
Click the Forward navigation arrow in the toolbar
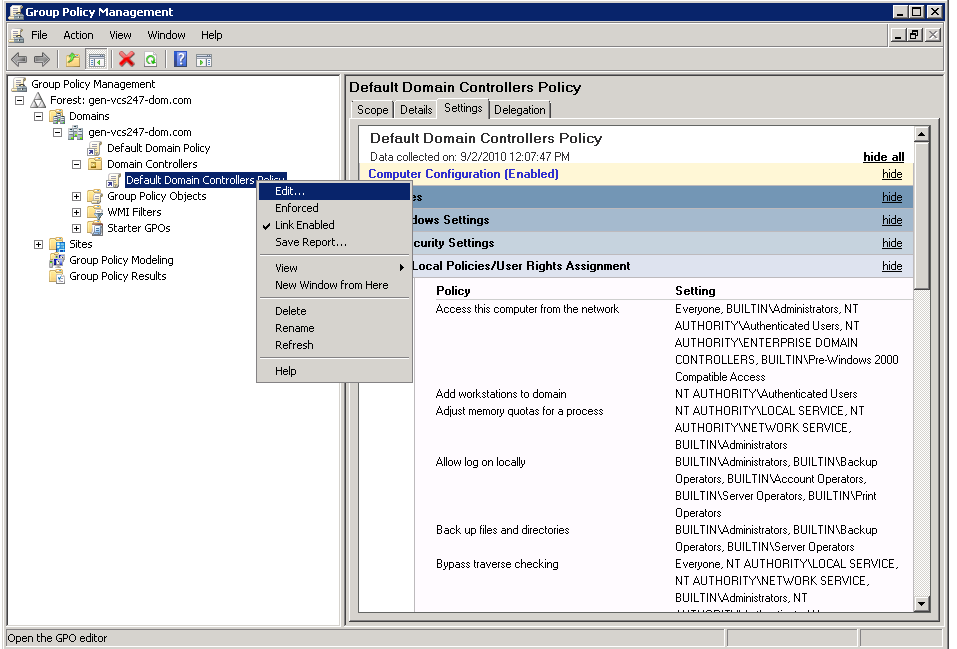point(40,59)
